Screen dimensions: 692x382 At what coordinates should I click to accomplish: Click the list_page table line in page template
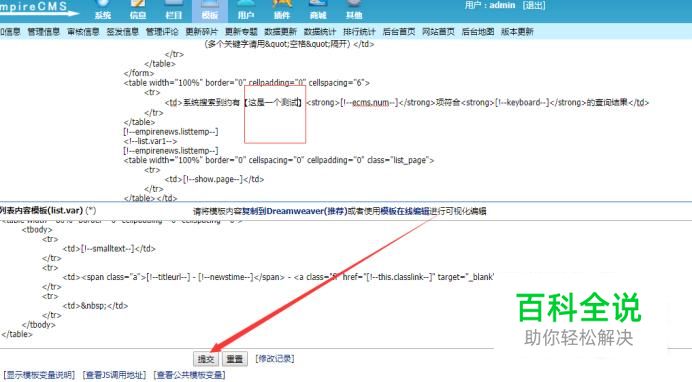point(279,160)
